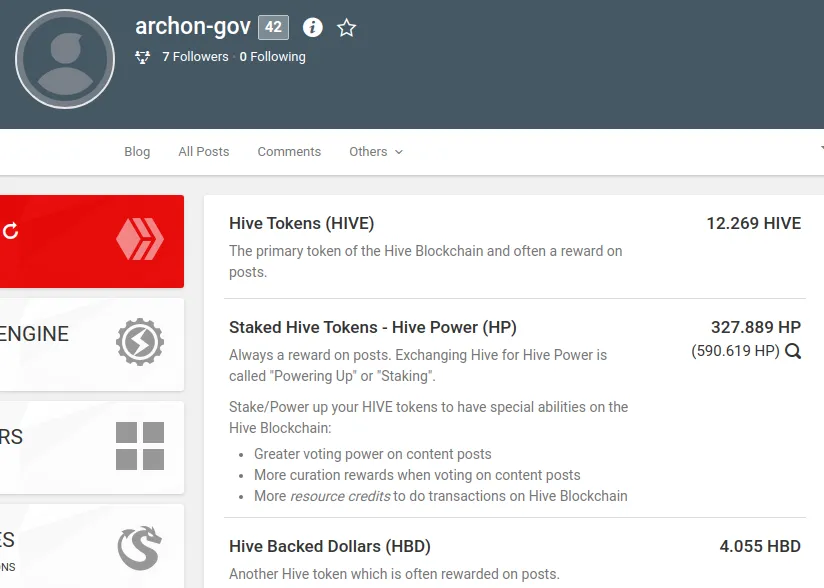Click the archon-gov username heading
The width and height of the screenshot is (824, 588).
[193, 26]
